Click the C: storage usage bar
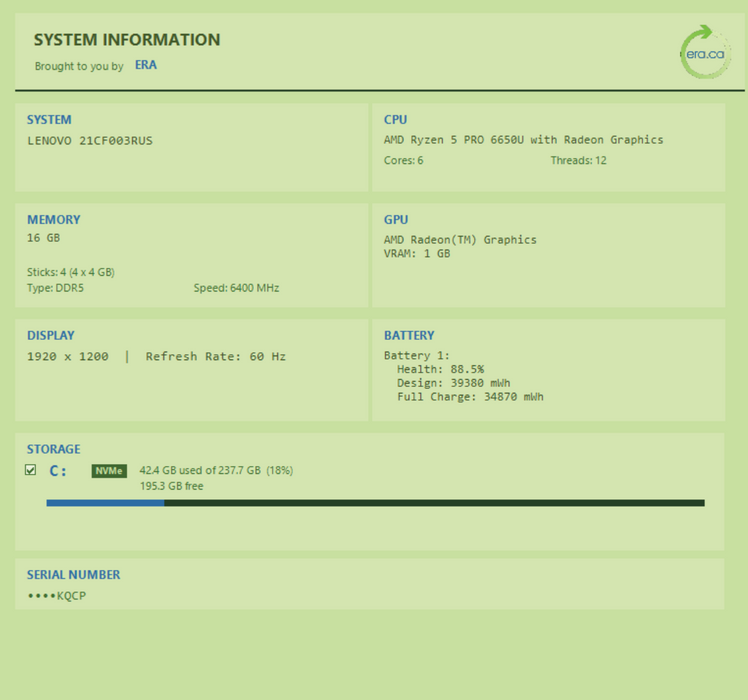Viewport: 748px width, 700px height. 375,503
